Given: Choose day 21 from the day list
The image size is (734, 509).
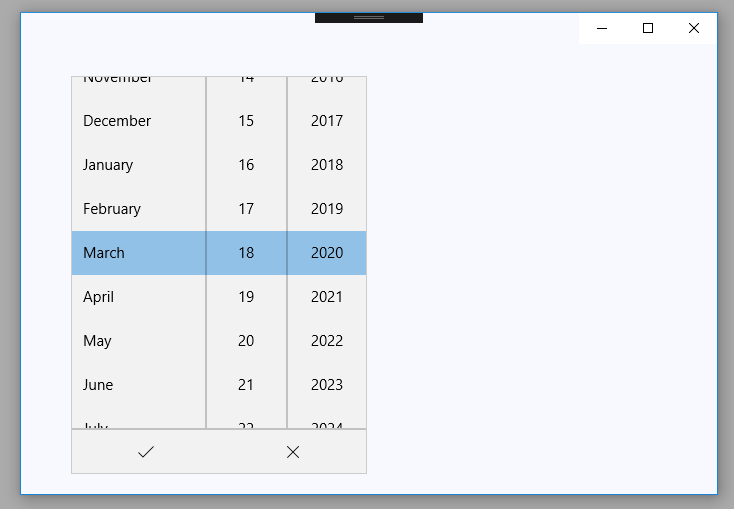Looking at the screenshot, I should point(246,385).
